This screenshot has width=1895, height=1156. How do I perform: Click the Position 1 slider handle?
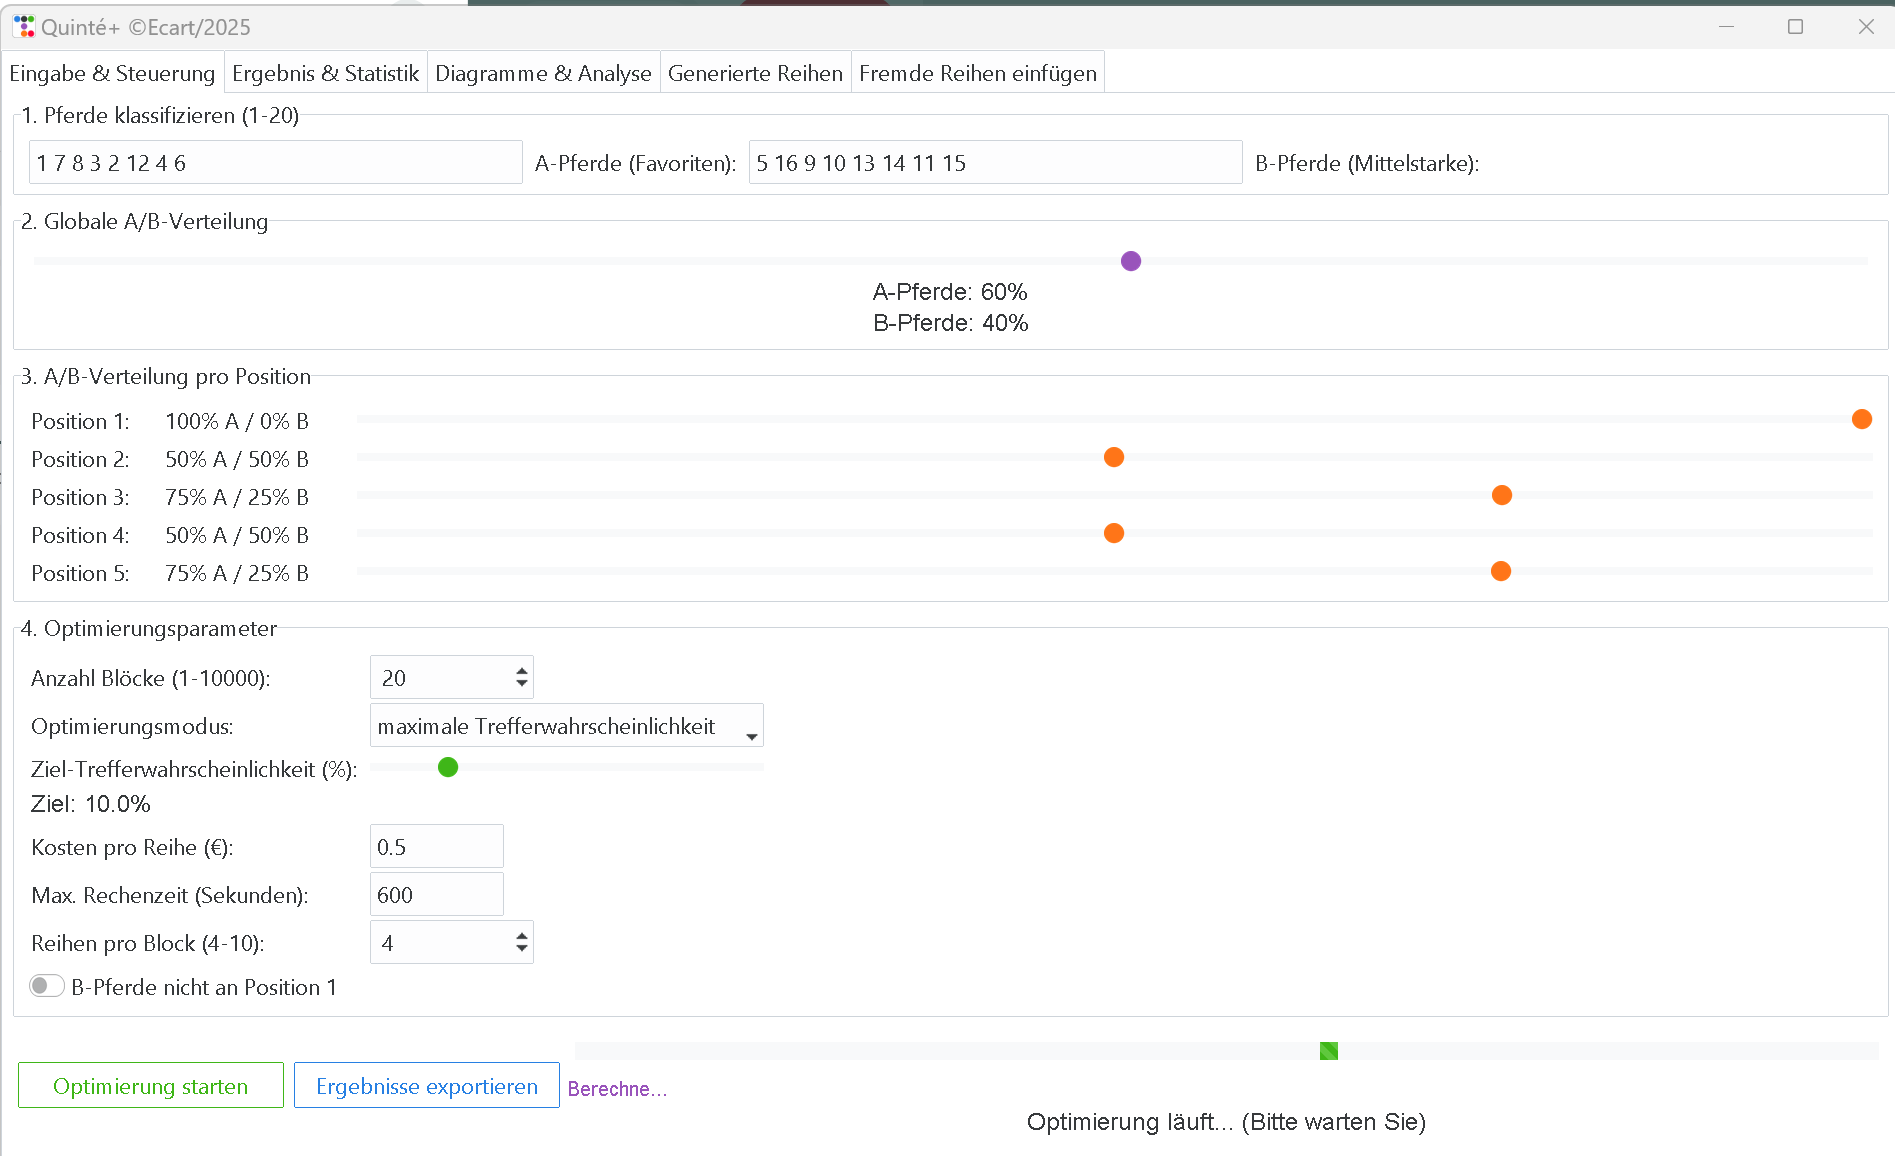pos(1861,419)
